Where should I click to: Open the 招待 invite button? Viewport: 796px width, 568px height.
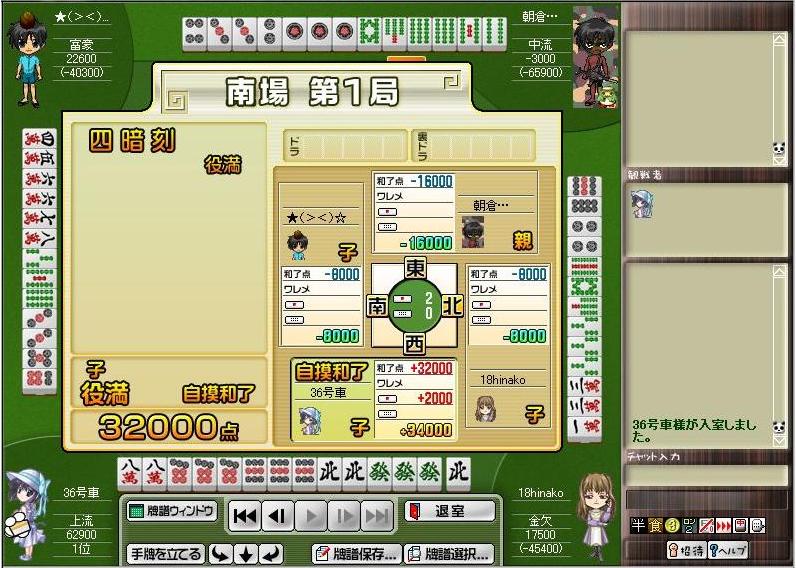point(687,550)
